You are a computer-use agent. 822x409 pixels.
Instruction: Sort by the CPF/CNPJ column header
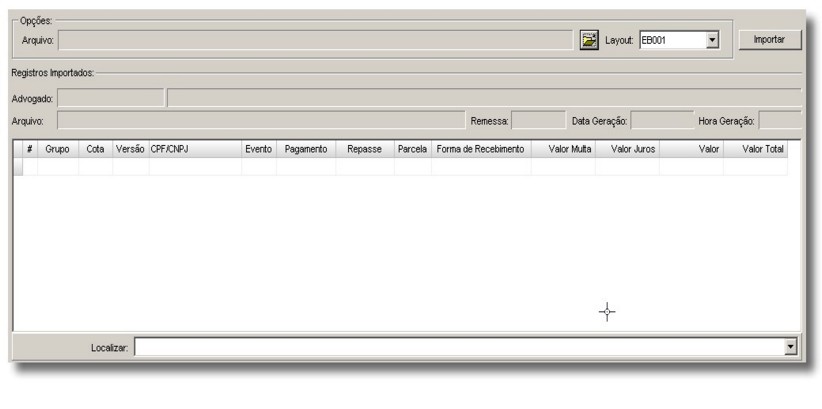coord(195,149)
